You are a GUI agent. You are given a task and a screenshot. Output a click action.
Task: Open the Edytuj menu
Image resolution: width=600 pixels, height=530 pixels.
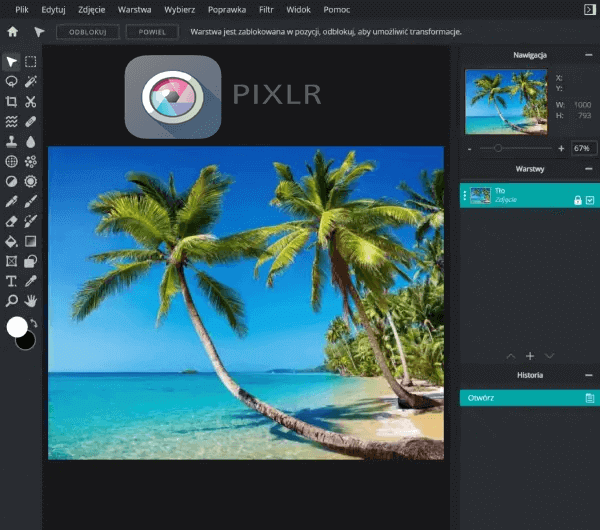(x=53, y=10)
